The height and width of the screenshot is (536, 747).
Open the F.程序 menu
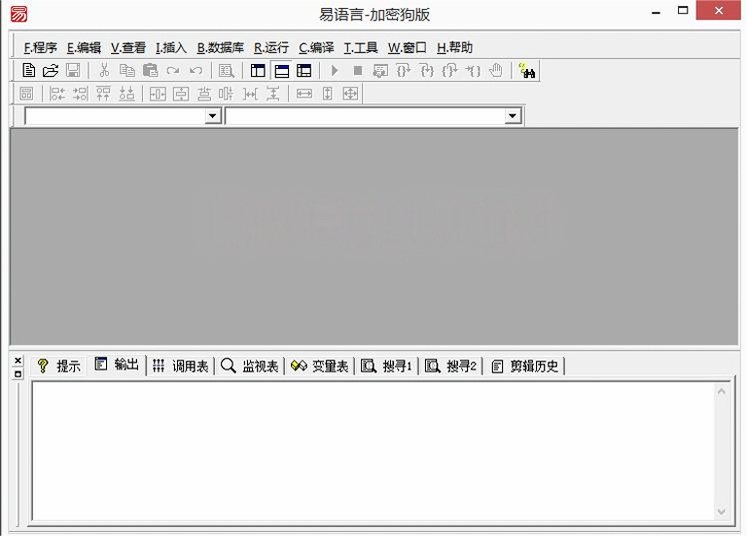[40, 48]
